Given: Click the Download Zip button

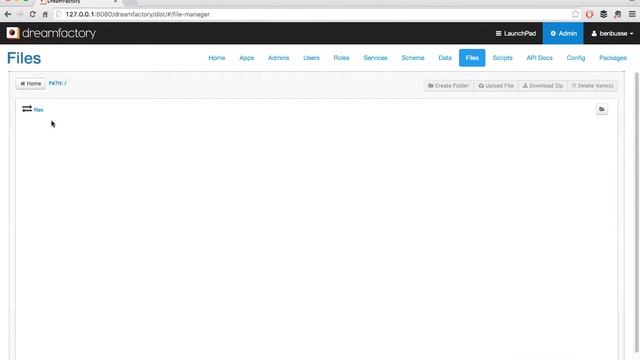Looking at the screenshot, I should pyautogui.click(x=542, y=86).
